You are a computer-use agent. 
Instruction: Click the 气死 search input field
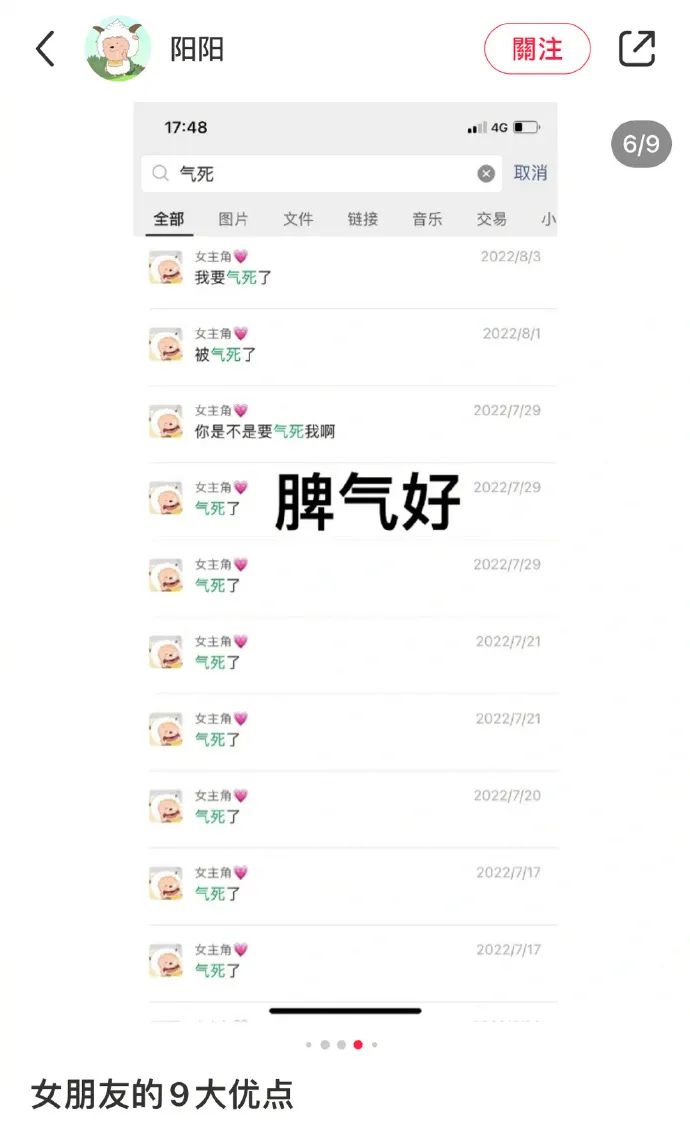321,174
